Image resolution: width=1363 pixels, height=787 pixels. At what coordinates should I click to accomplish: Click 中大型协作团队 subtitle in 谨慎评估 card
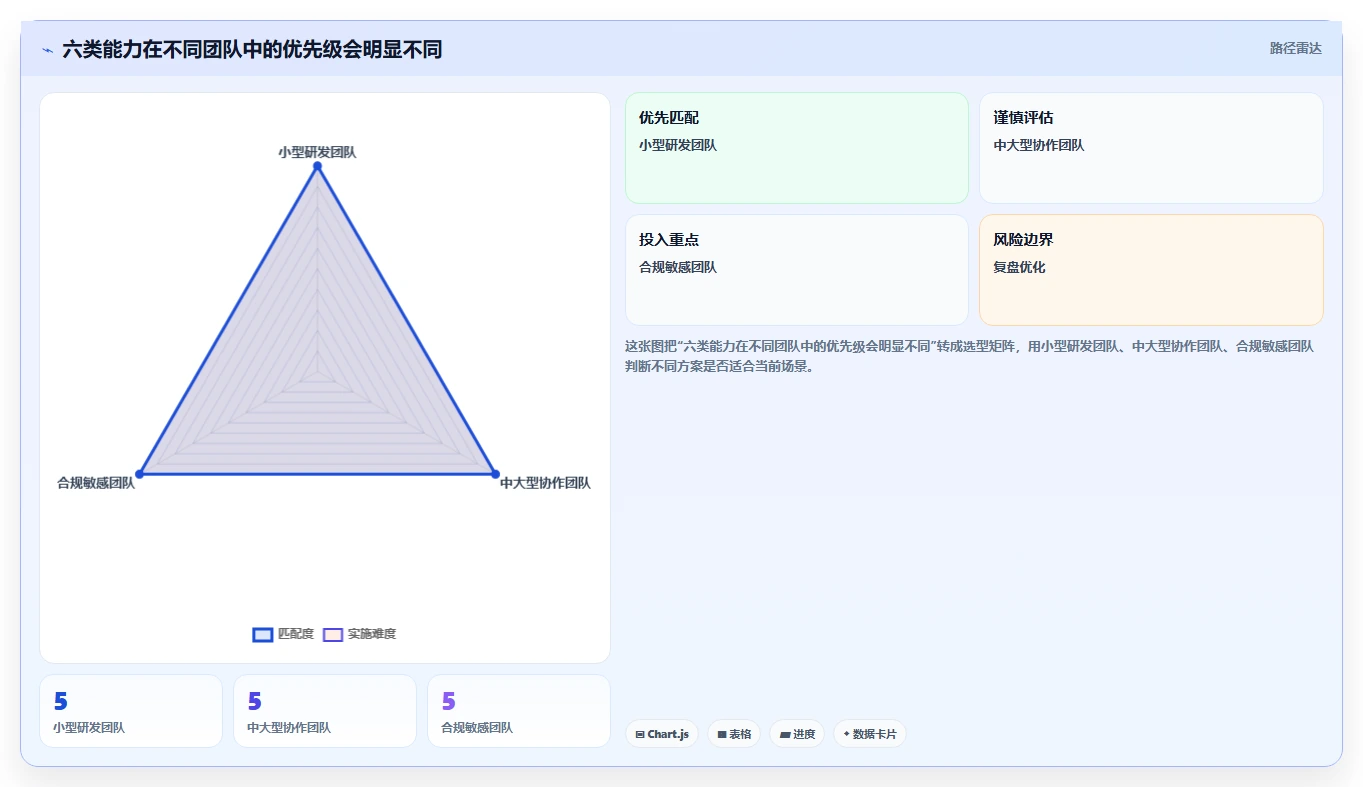tap(1039, 145)
